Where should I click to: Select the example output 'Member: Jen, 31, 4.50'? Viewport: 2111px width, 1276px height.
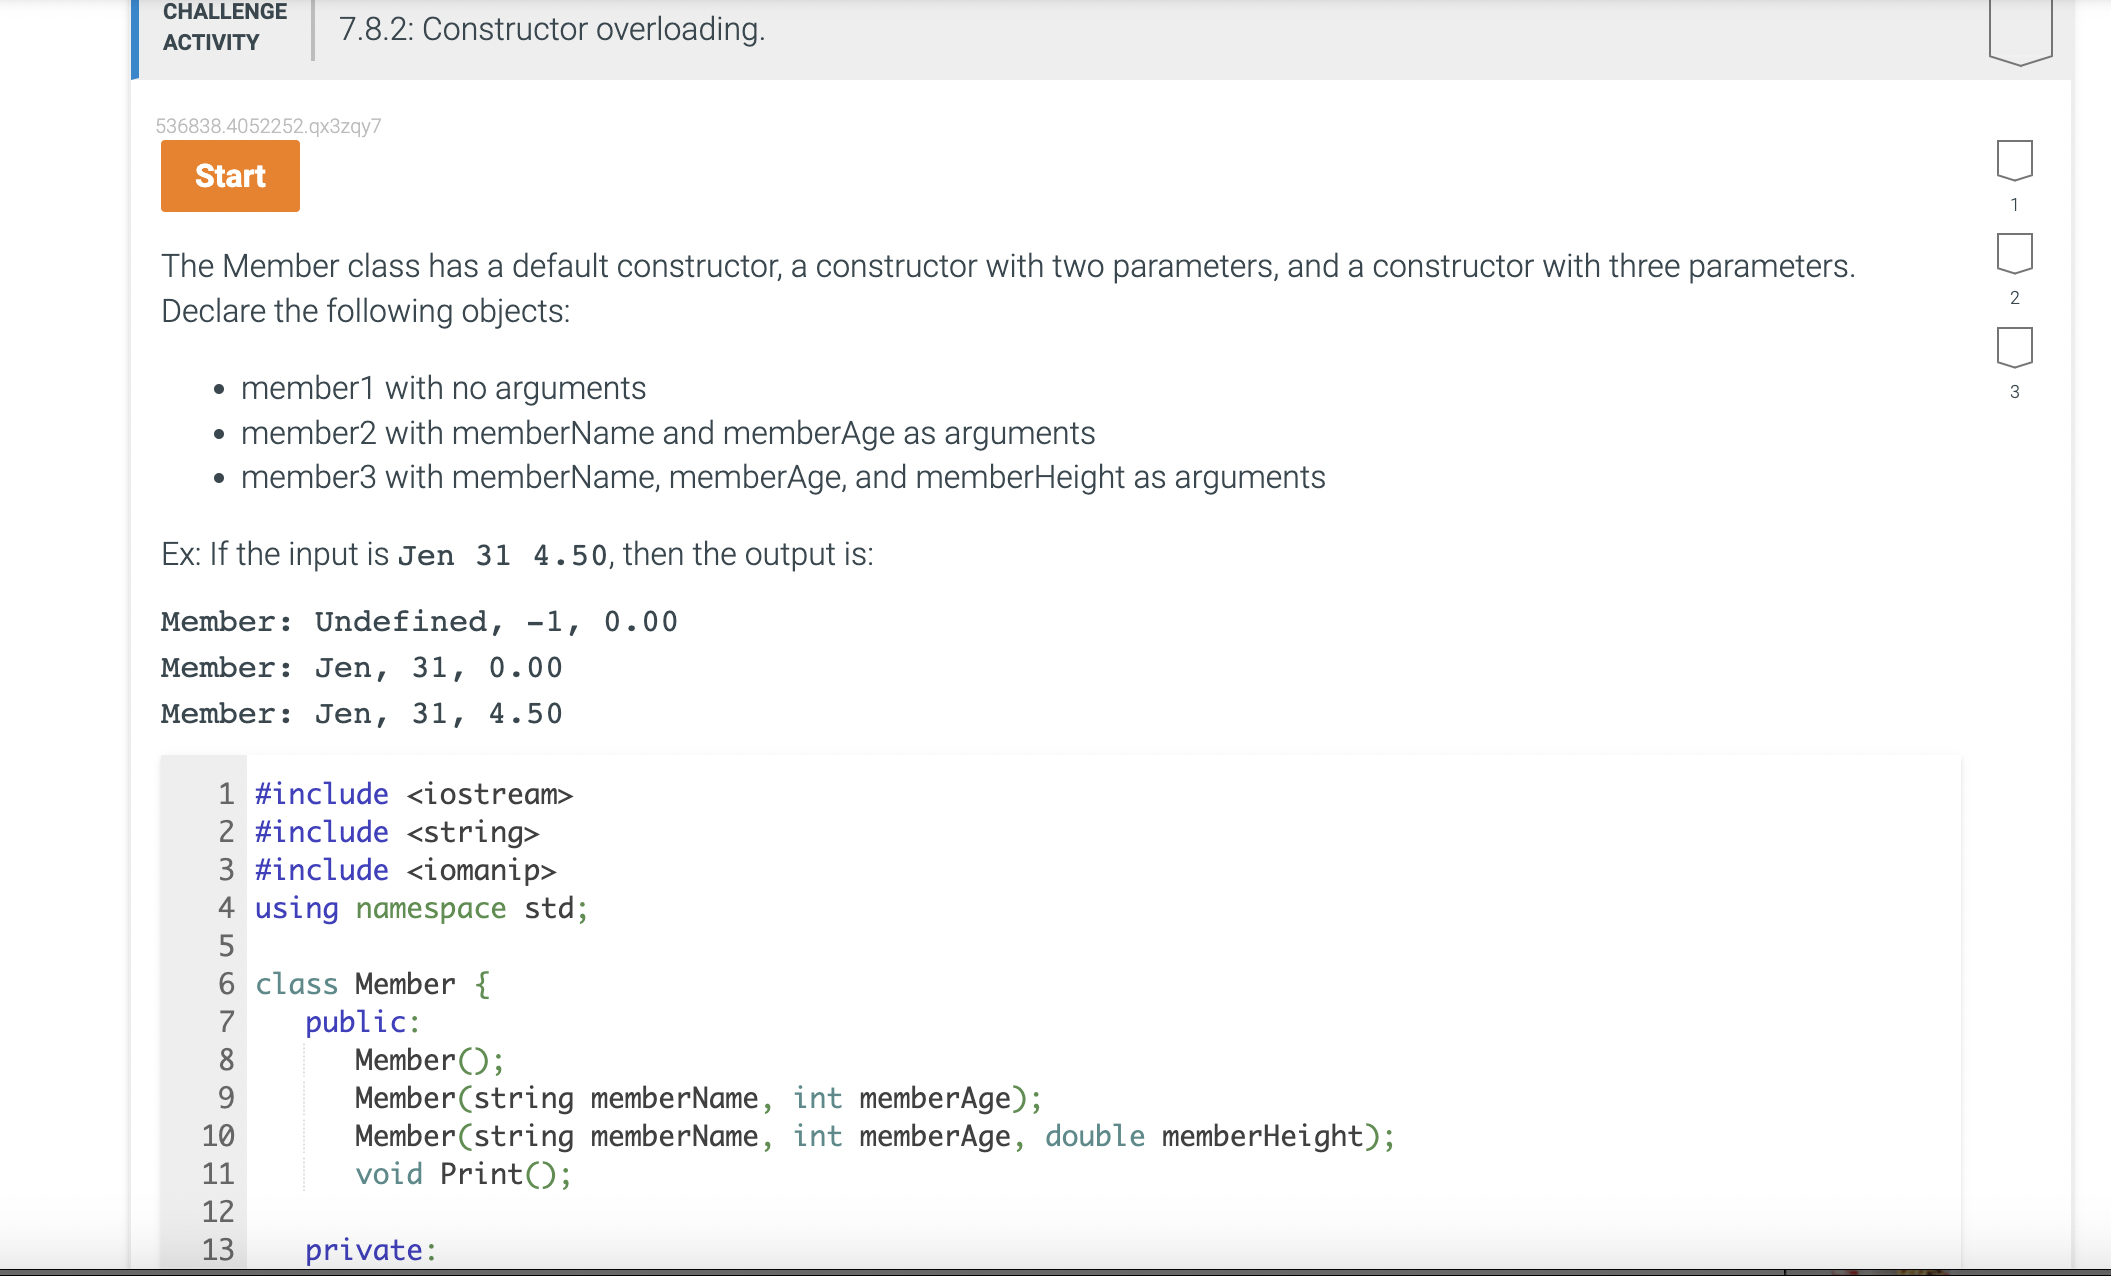click(x=361, y=712)
